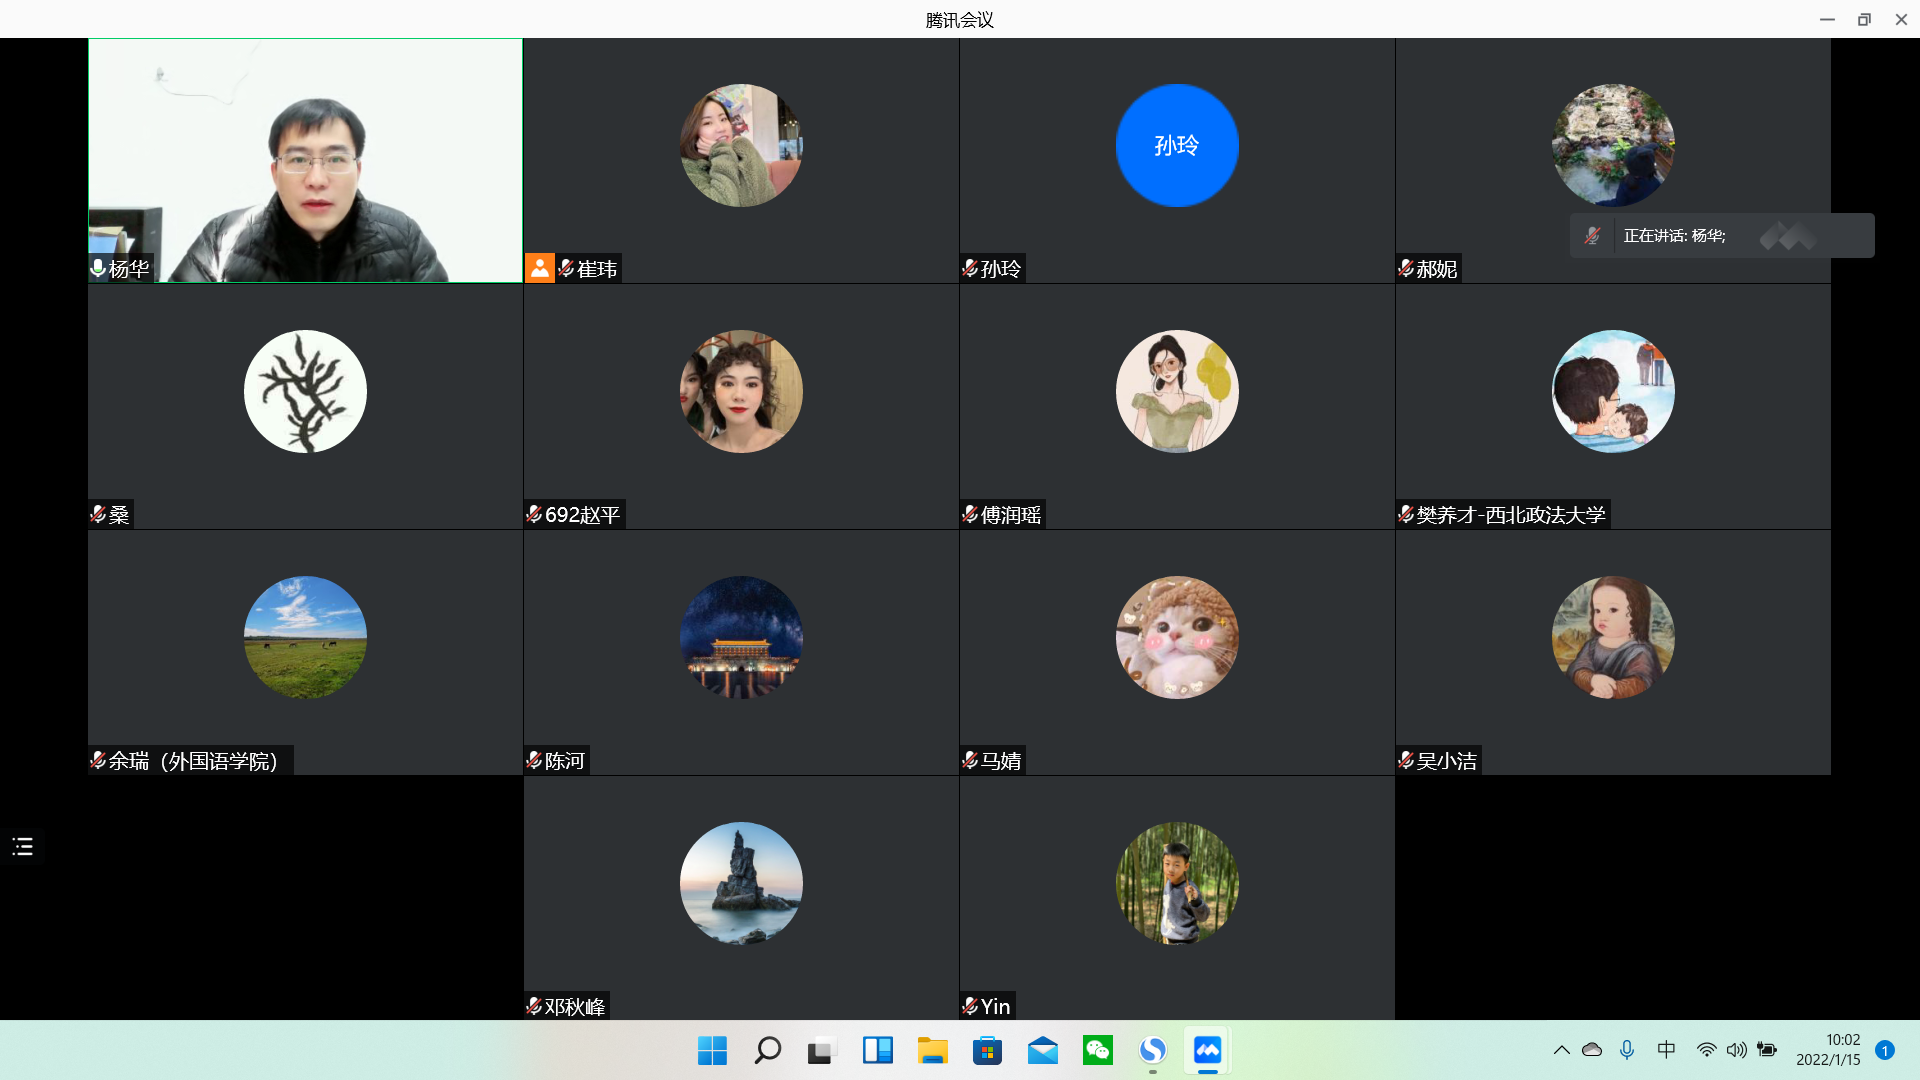Click the muted mic icon next to 孙玲

tap(970, 268)
